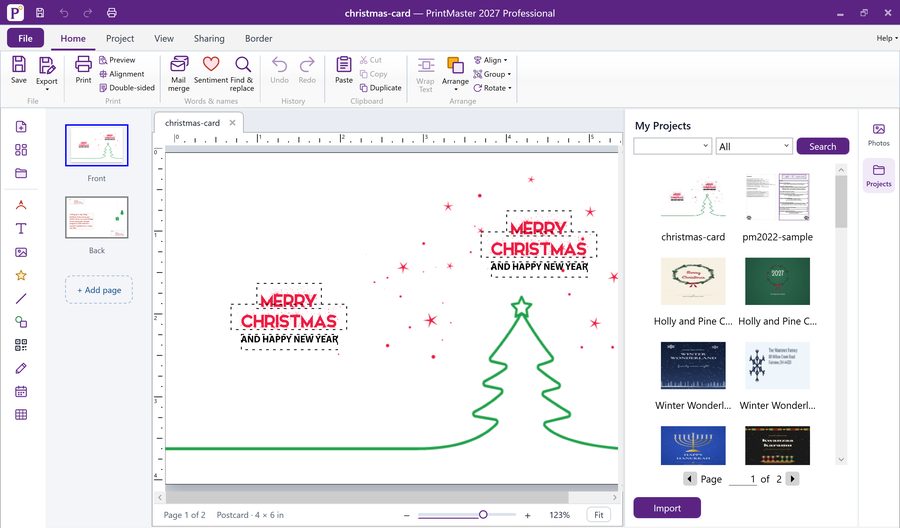The height and width of the screenshot is (528, 900).
Task: Go to next projects page arrow
Action: pyautogui.click(x=792, y=479)
